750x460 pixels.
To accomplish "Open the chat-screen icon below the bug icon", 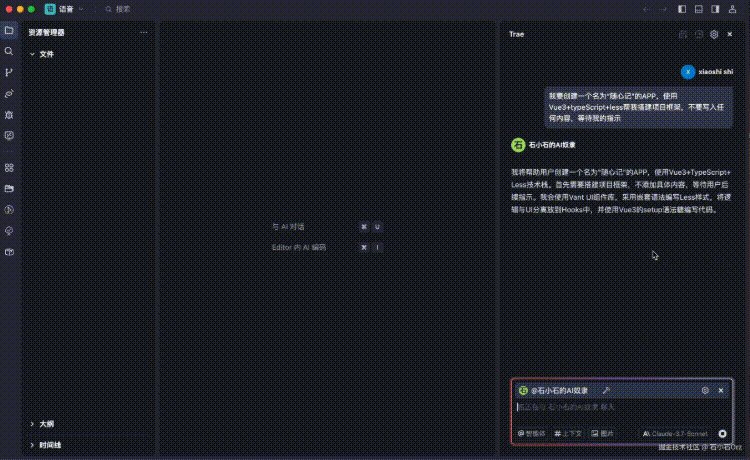I will [x=9, y=136].
